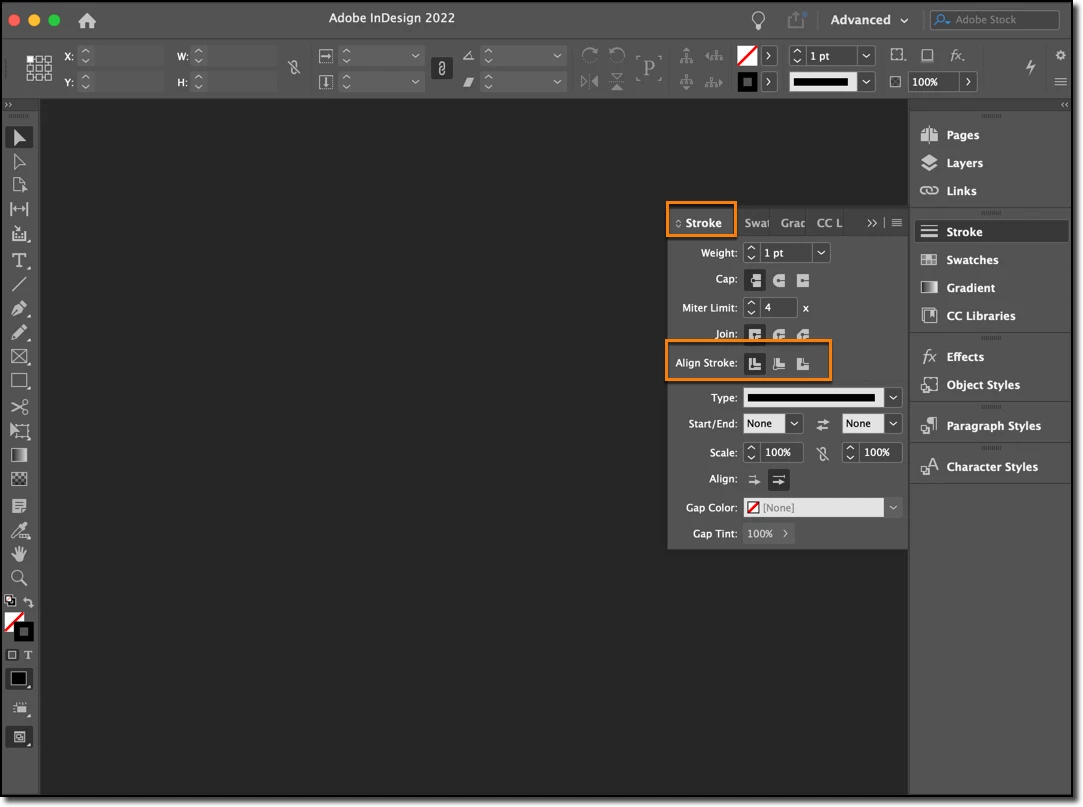
Task: Click the Gap Color None swatch
Action: [754, 508]
